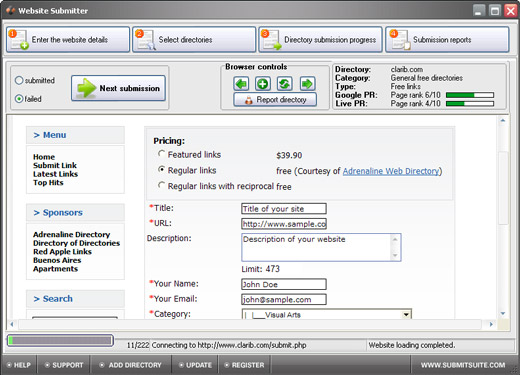Click the Your Name field
This screenshot has width=520, height=375.
(x=284, y=284)
